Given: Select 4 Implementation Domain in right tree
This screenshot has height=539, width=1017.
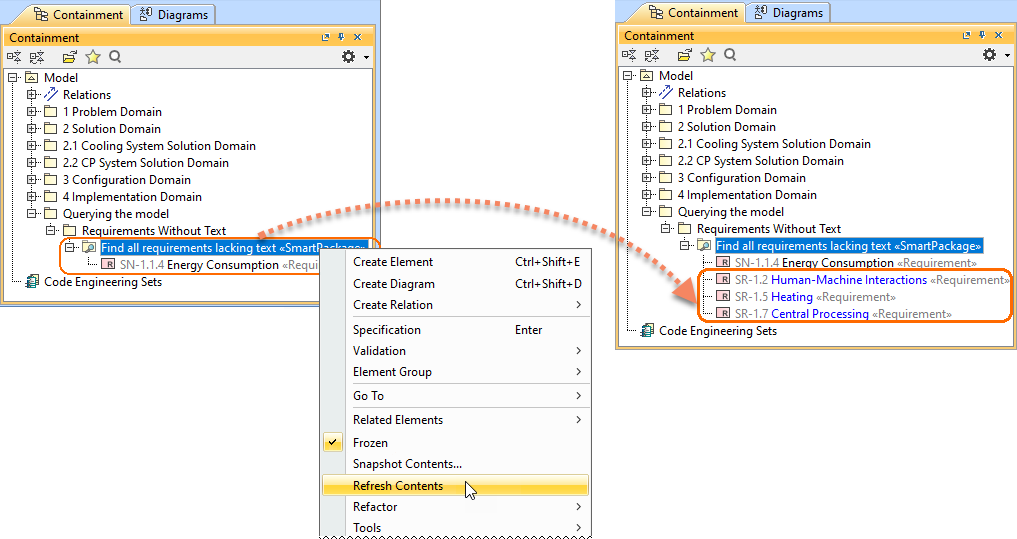Looking at the screenshot, I should coord(746,195).
